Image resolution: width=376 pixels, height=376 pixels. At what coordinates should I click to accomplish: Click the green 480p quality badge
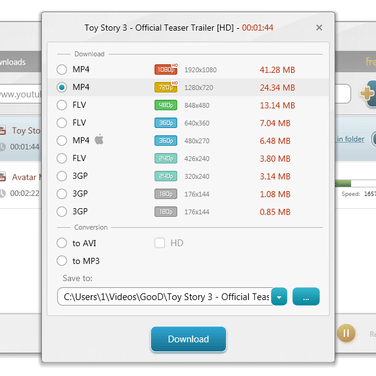click(166, 105)
